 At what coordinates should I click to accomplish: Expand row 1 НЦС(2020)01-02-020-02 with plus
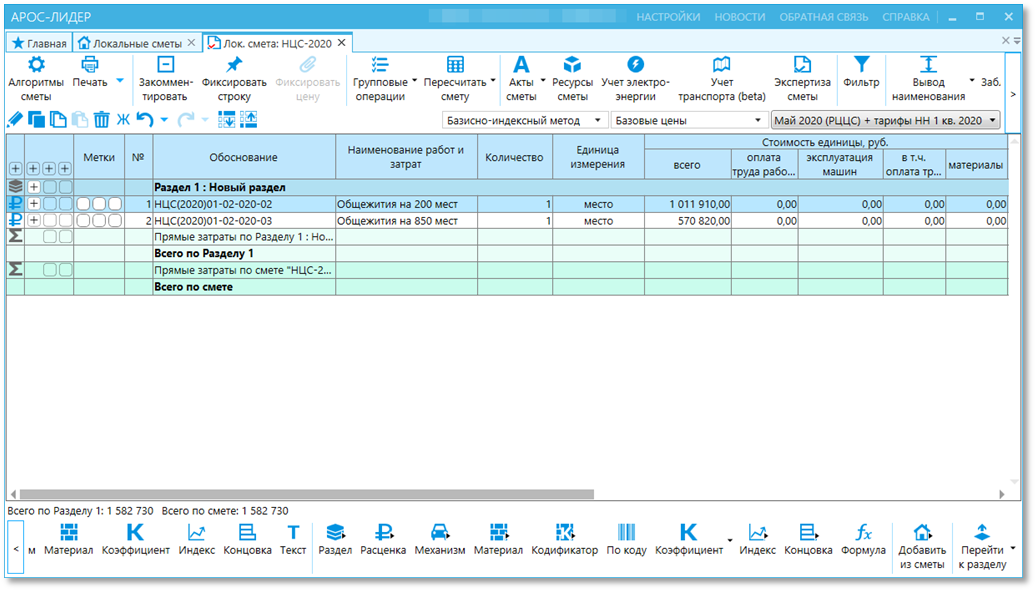click(33, 204)
